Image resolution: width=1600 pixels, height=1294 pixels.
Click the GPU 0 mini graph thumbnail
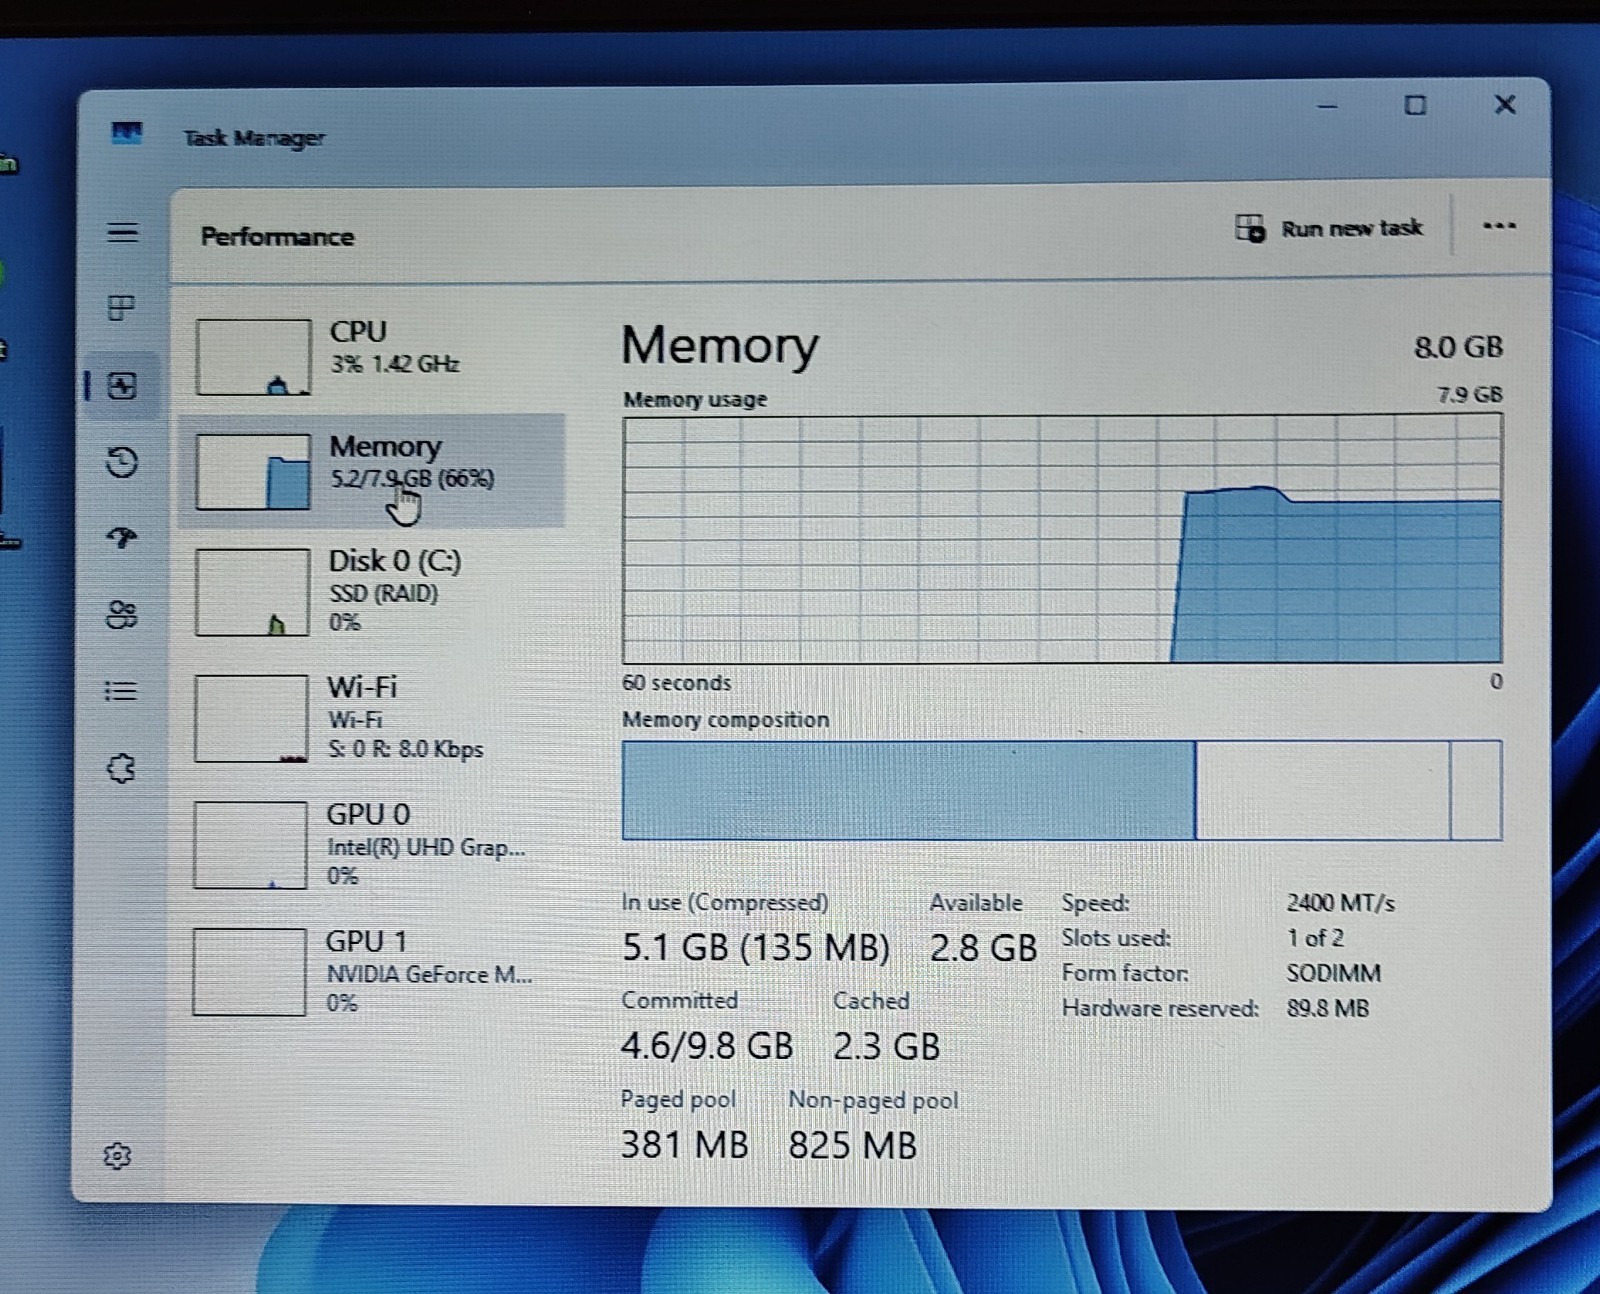250,845
